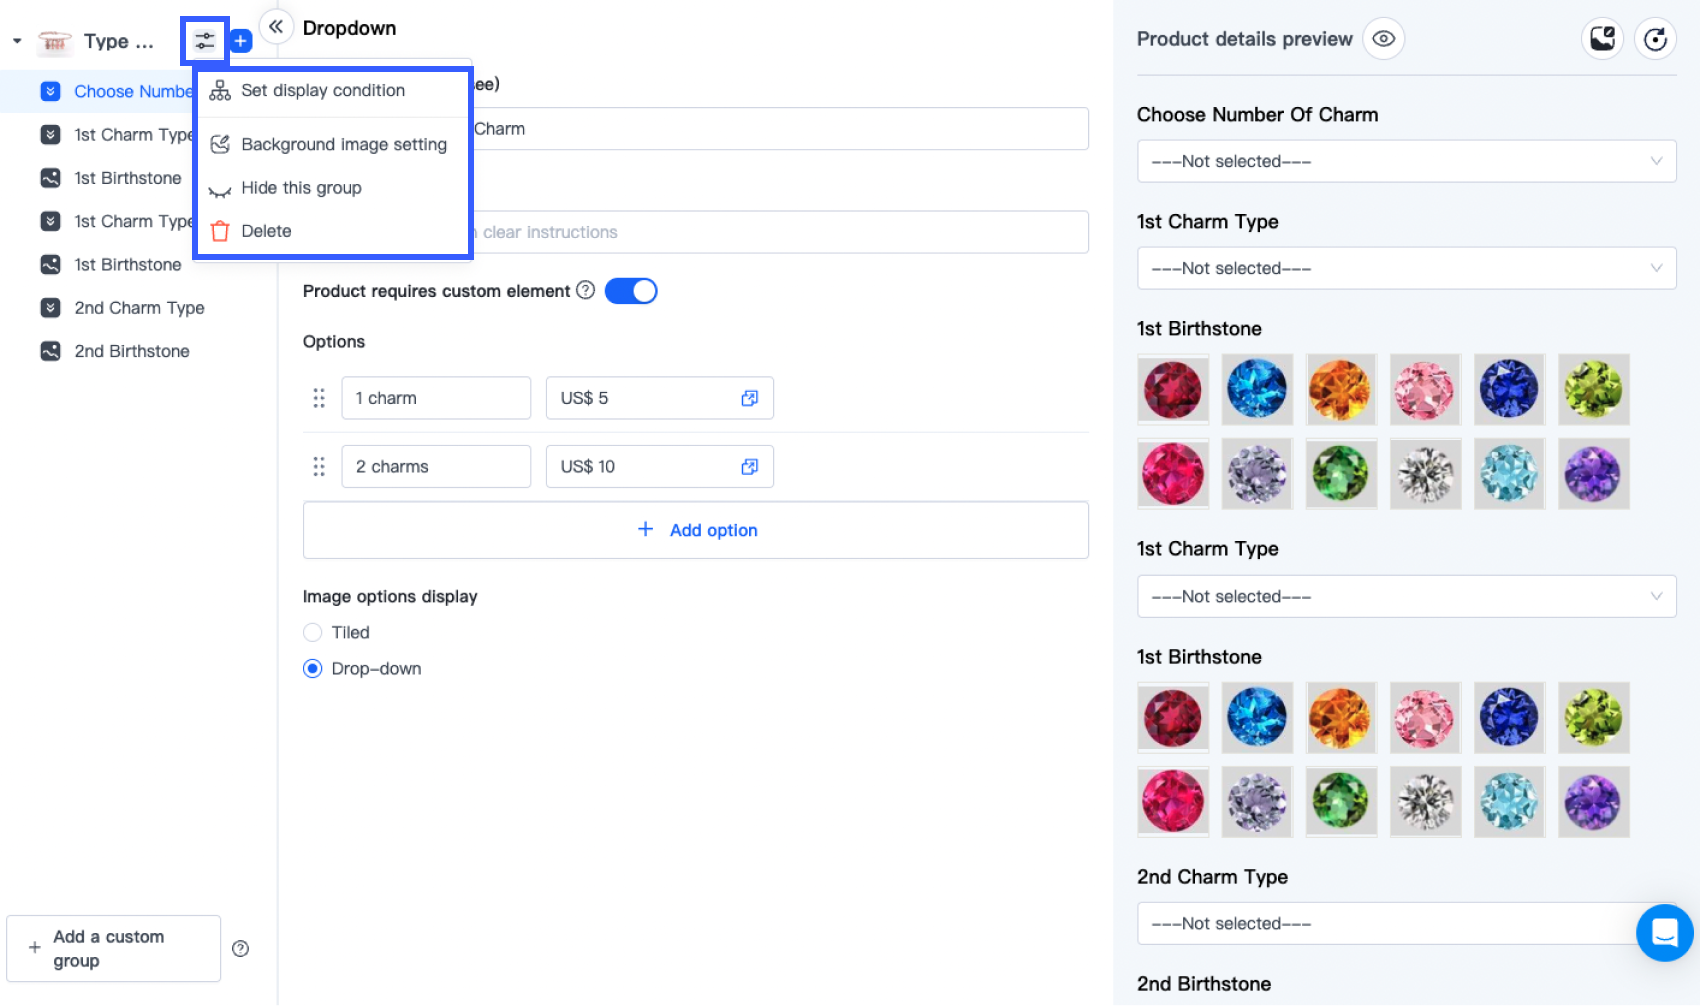Collapse the editor panel with double-chevron icon
The width and height of the screenshot is (1700, 1006).
click(x=276, y=27)
